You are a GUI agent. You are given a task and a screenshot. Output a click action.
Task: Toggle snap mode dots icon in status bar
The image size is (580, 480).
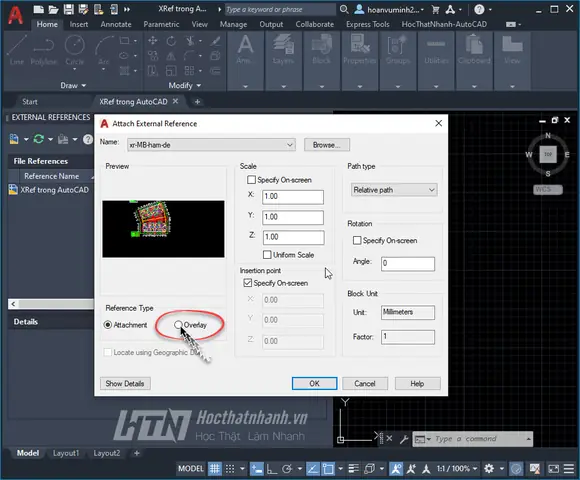coord(230,469)
